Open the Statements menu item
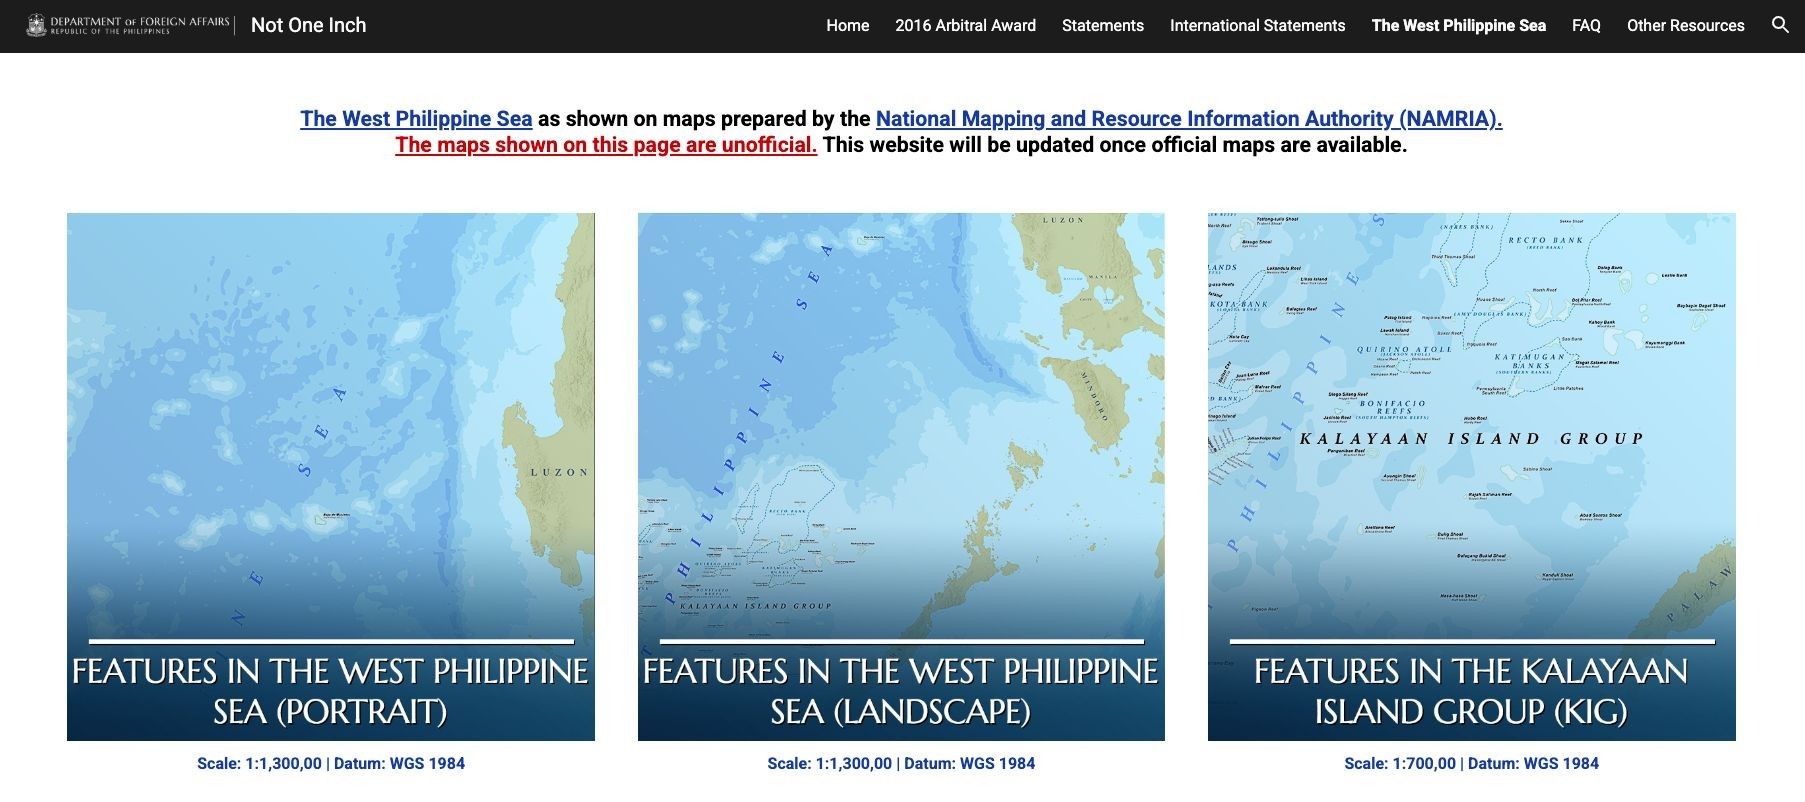The width and height of the screenshot is (1805, 802). pyautogui.click(x=1102, y=26)
